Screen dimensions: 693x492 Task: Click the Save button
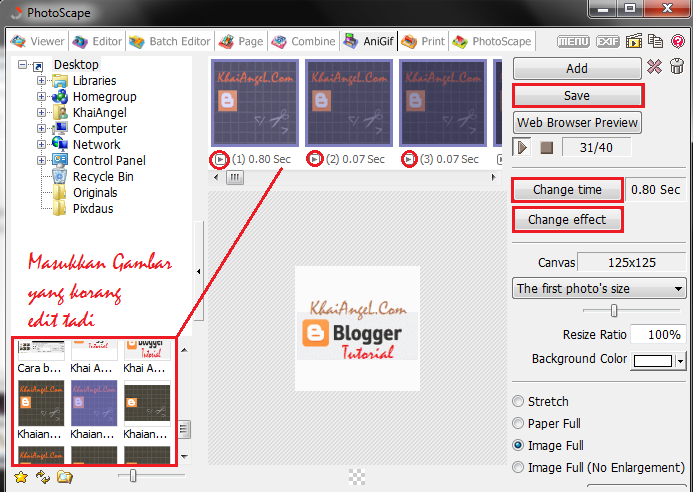577,95
